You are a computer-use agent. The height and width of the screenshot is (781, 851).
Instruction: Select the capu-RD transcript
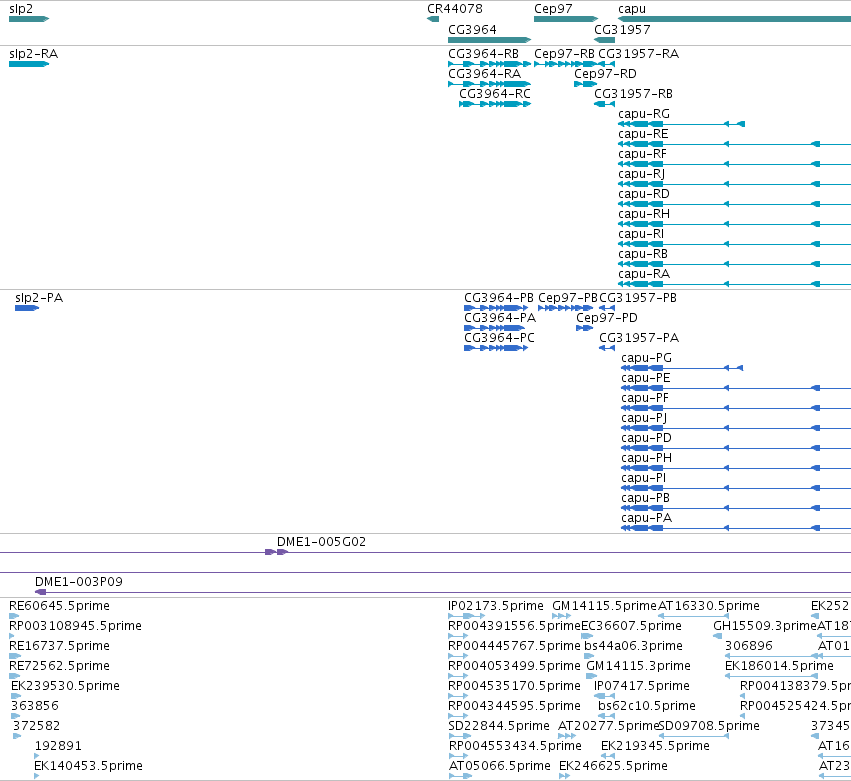click(734, 205)
